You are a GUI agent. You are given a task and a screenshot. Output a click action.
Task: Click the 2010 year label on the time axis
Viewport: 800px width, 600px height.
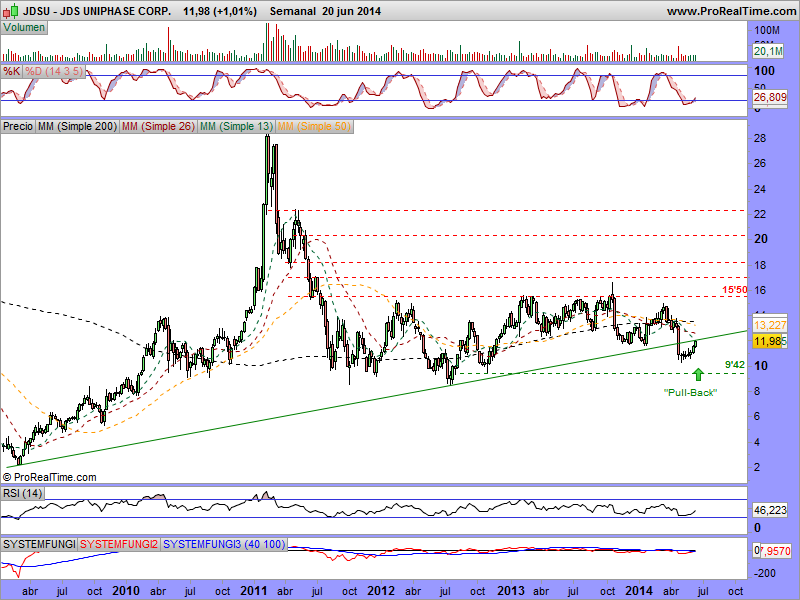[x=126, y=591]
